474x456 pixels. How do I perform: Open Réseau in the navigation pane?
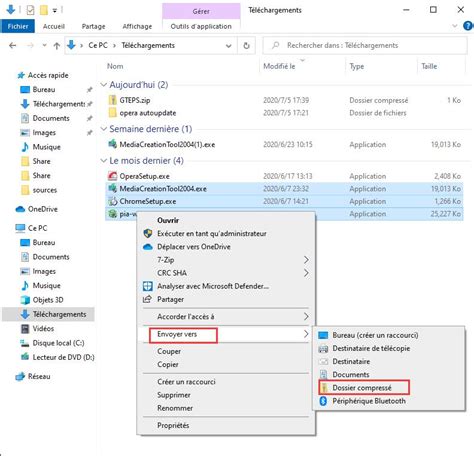(39, 376)
